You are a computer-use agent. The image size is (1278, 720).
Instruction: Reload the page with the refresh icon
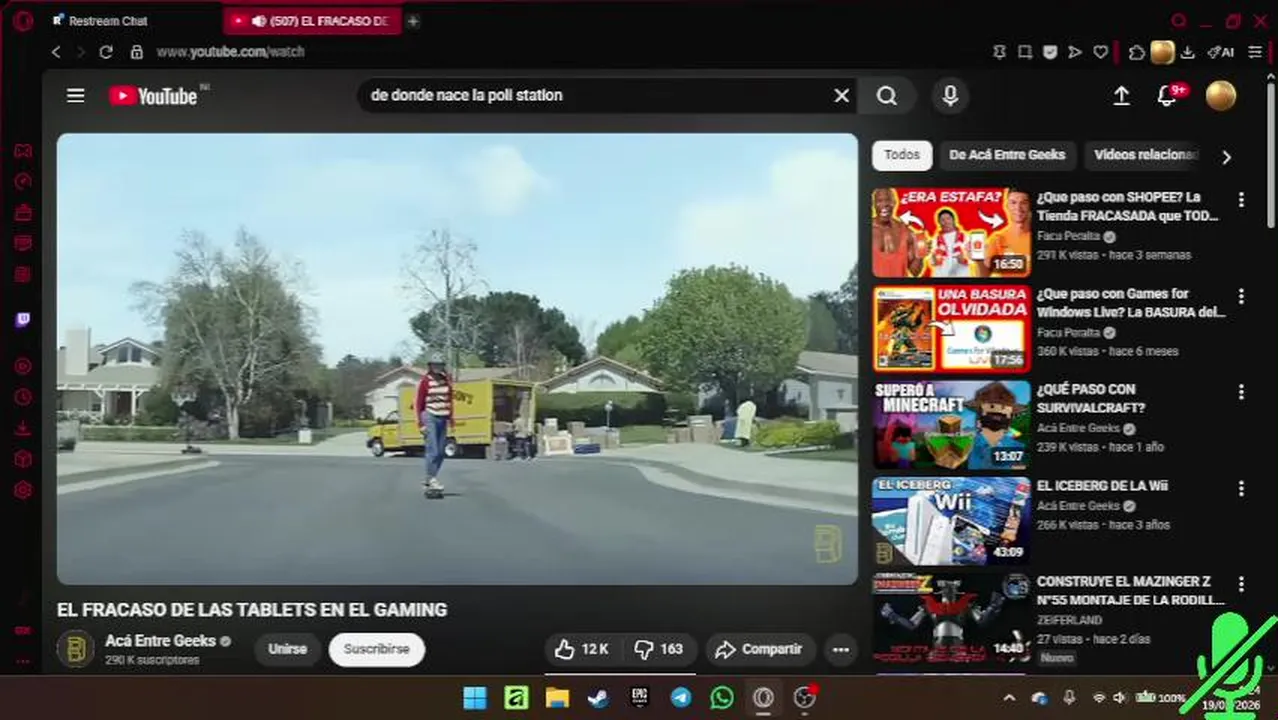coord(106,52)
